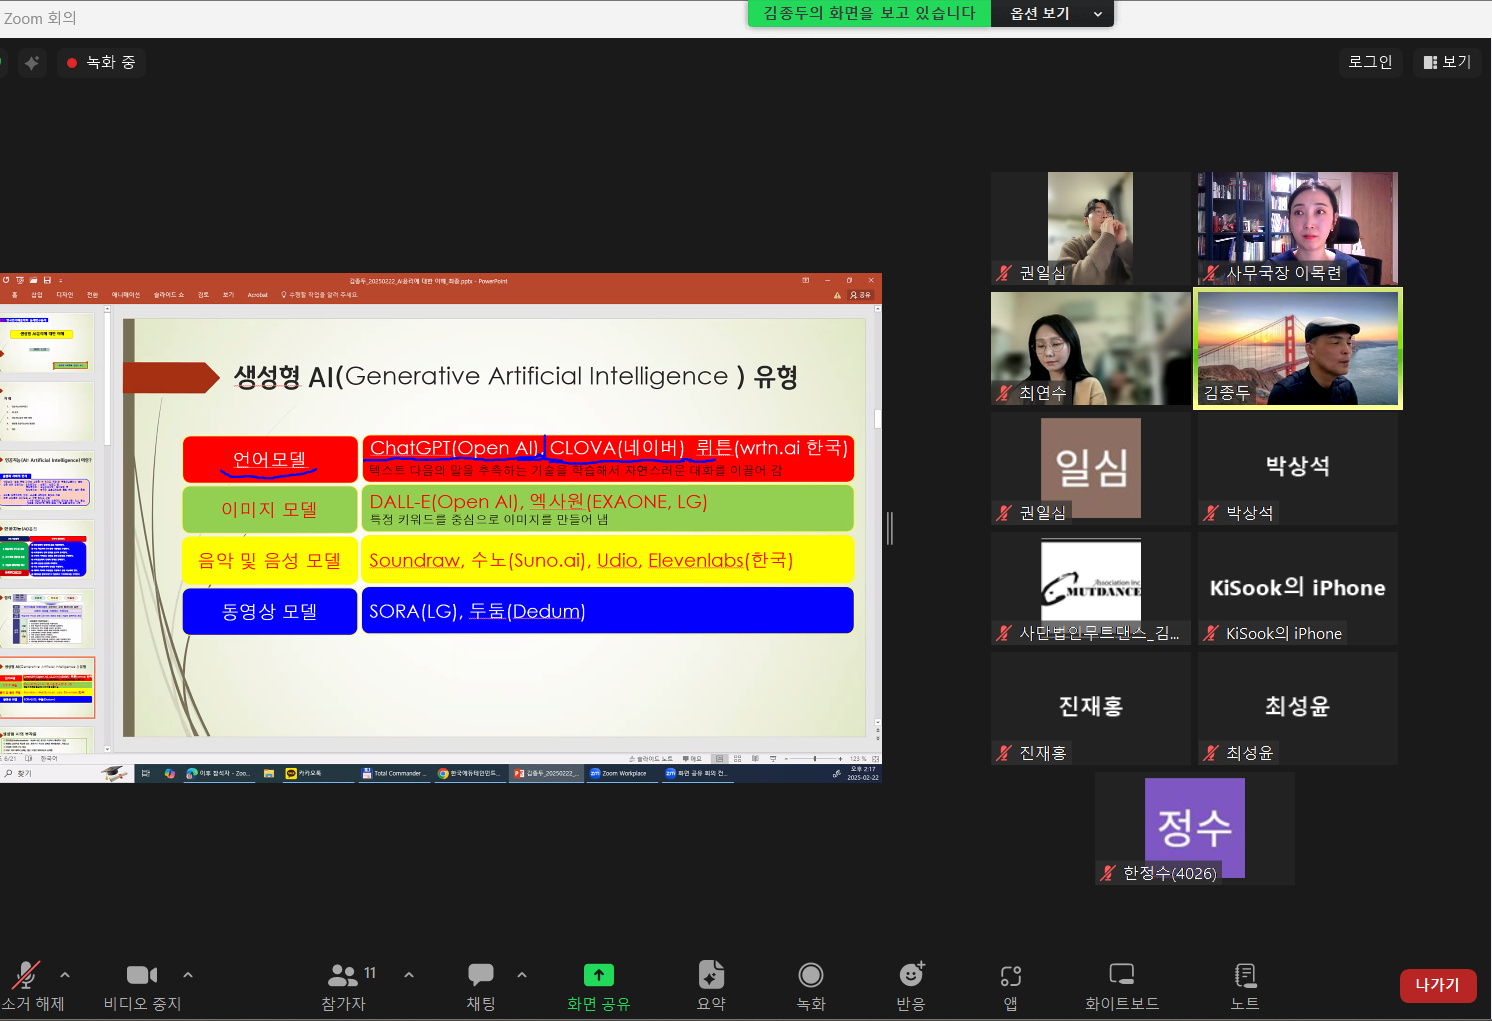Select 진재홍 participant tile
This screenshot has width=1492, height=1021.
coord(1090,708)
